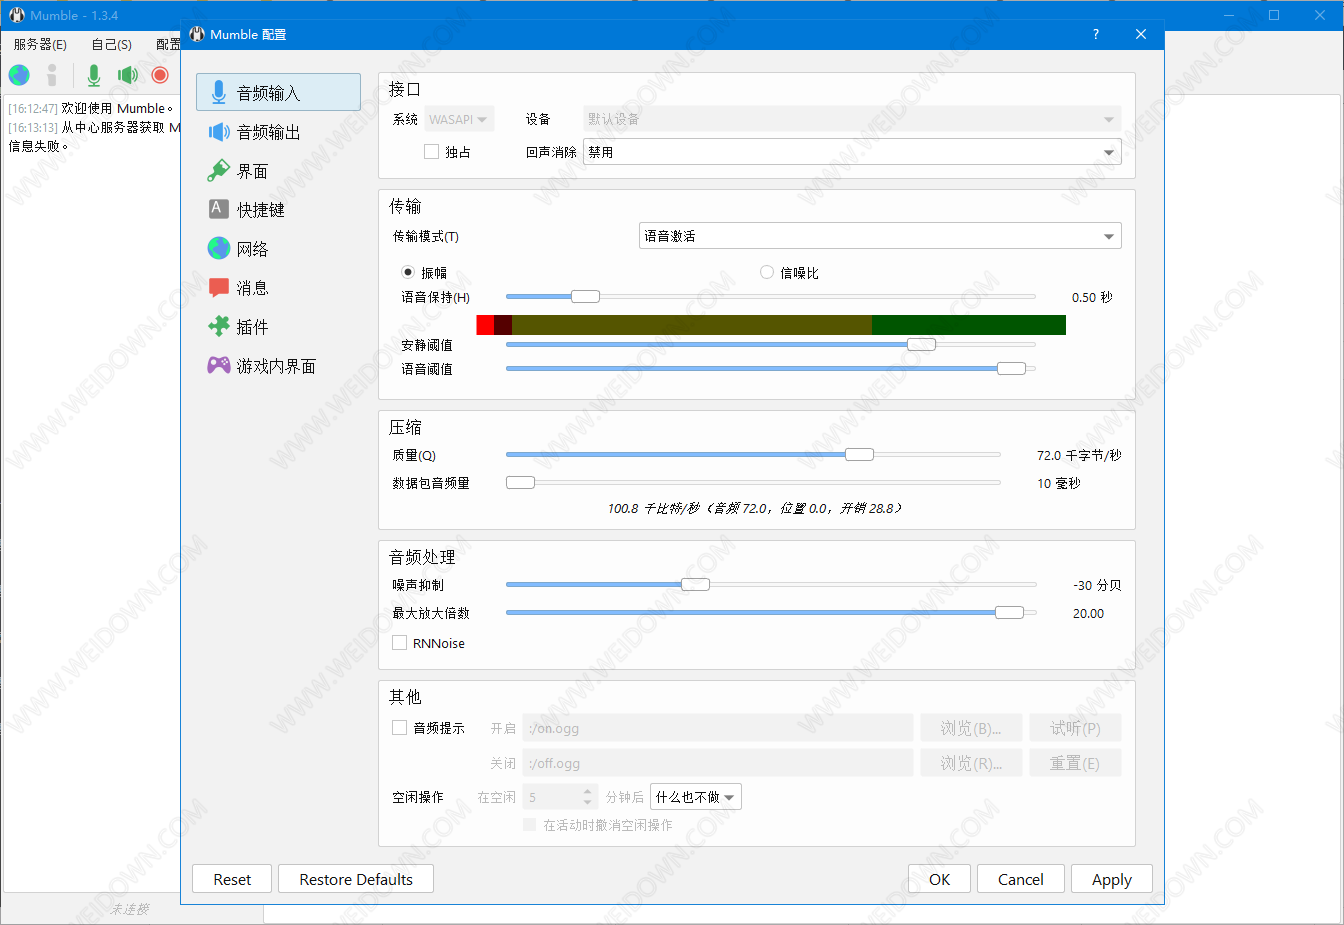Click the 试听(P) preview button
Screen dimensions: 1344x925
pos(1075,728)
